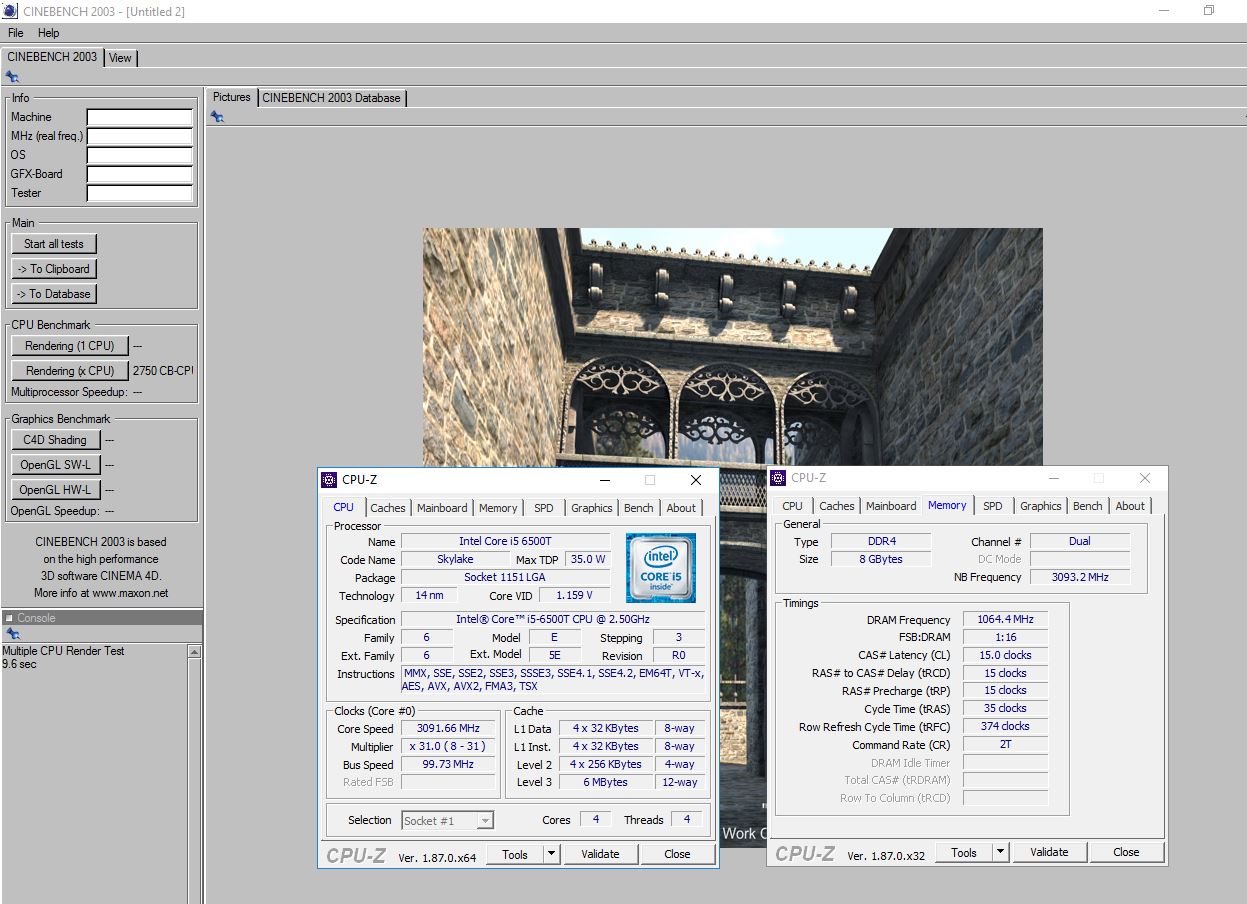The width and height of the screenshot is (1247, 904).
Task: Open the SPD tab in CPU-Z x64 window
Action: pos(544,508)
